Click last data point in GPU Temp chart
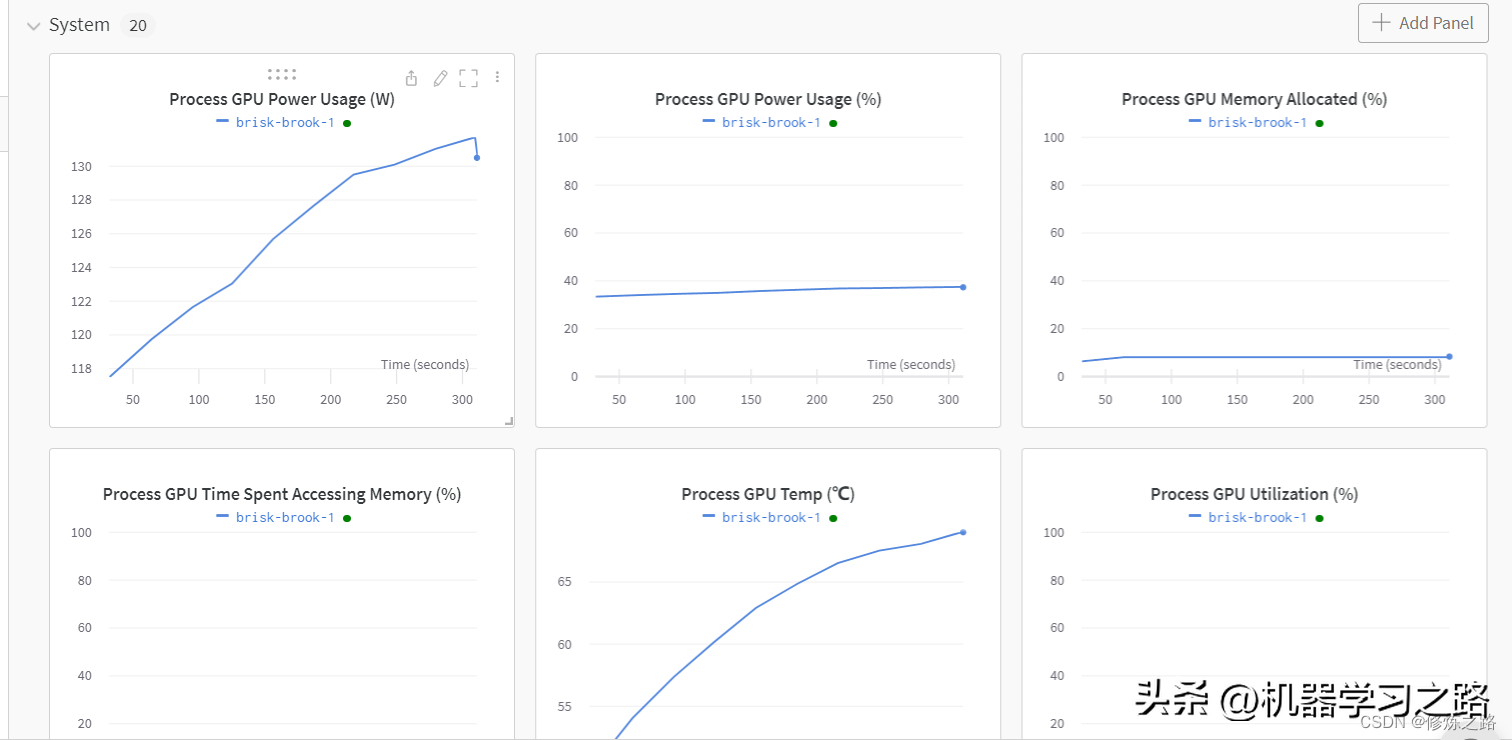 (x=963, y=532)
